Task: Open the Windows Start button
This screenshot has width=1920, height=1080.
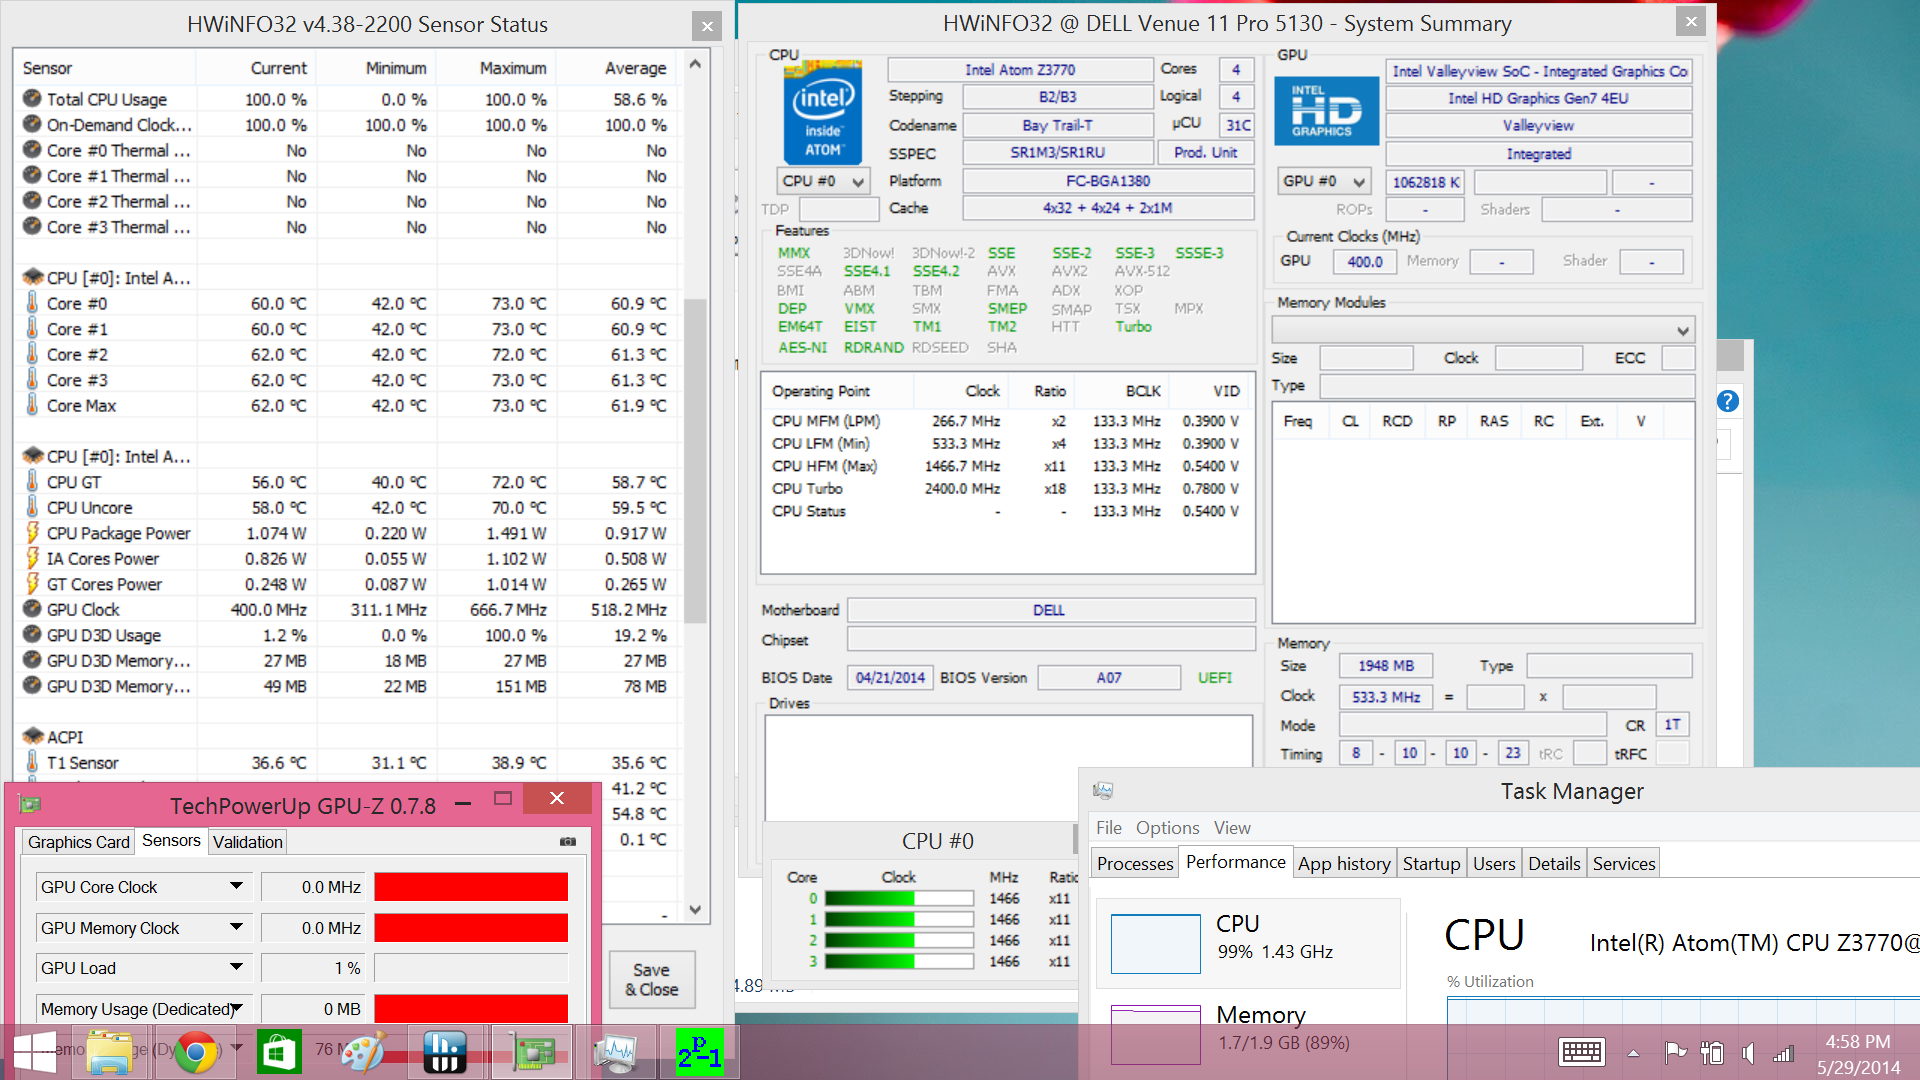Action: [35, 1051]
